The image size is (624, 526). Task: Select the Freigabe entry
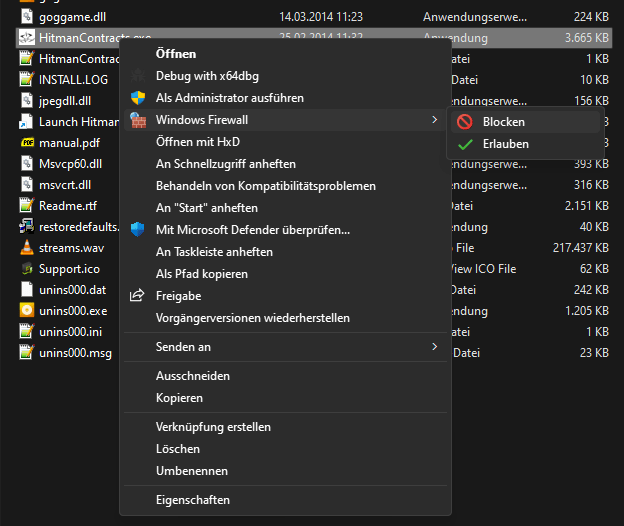click(285, 296)
